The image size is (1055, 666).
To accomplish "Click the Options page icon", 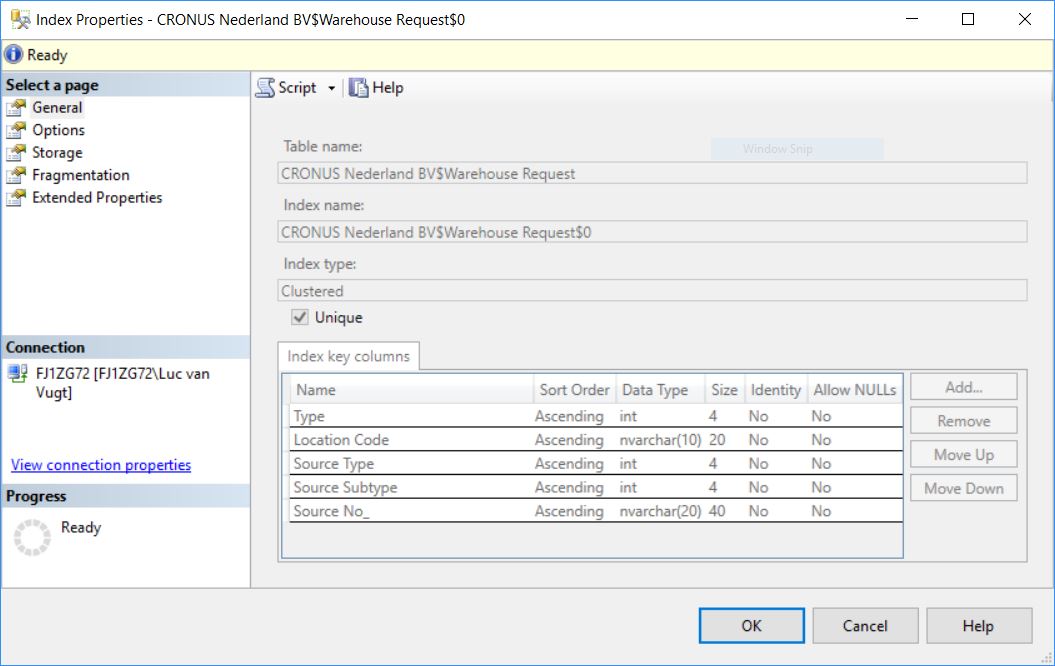I will [x=16, y=130].
